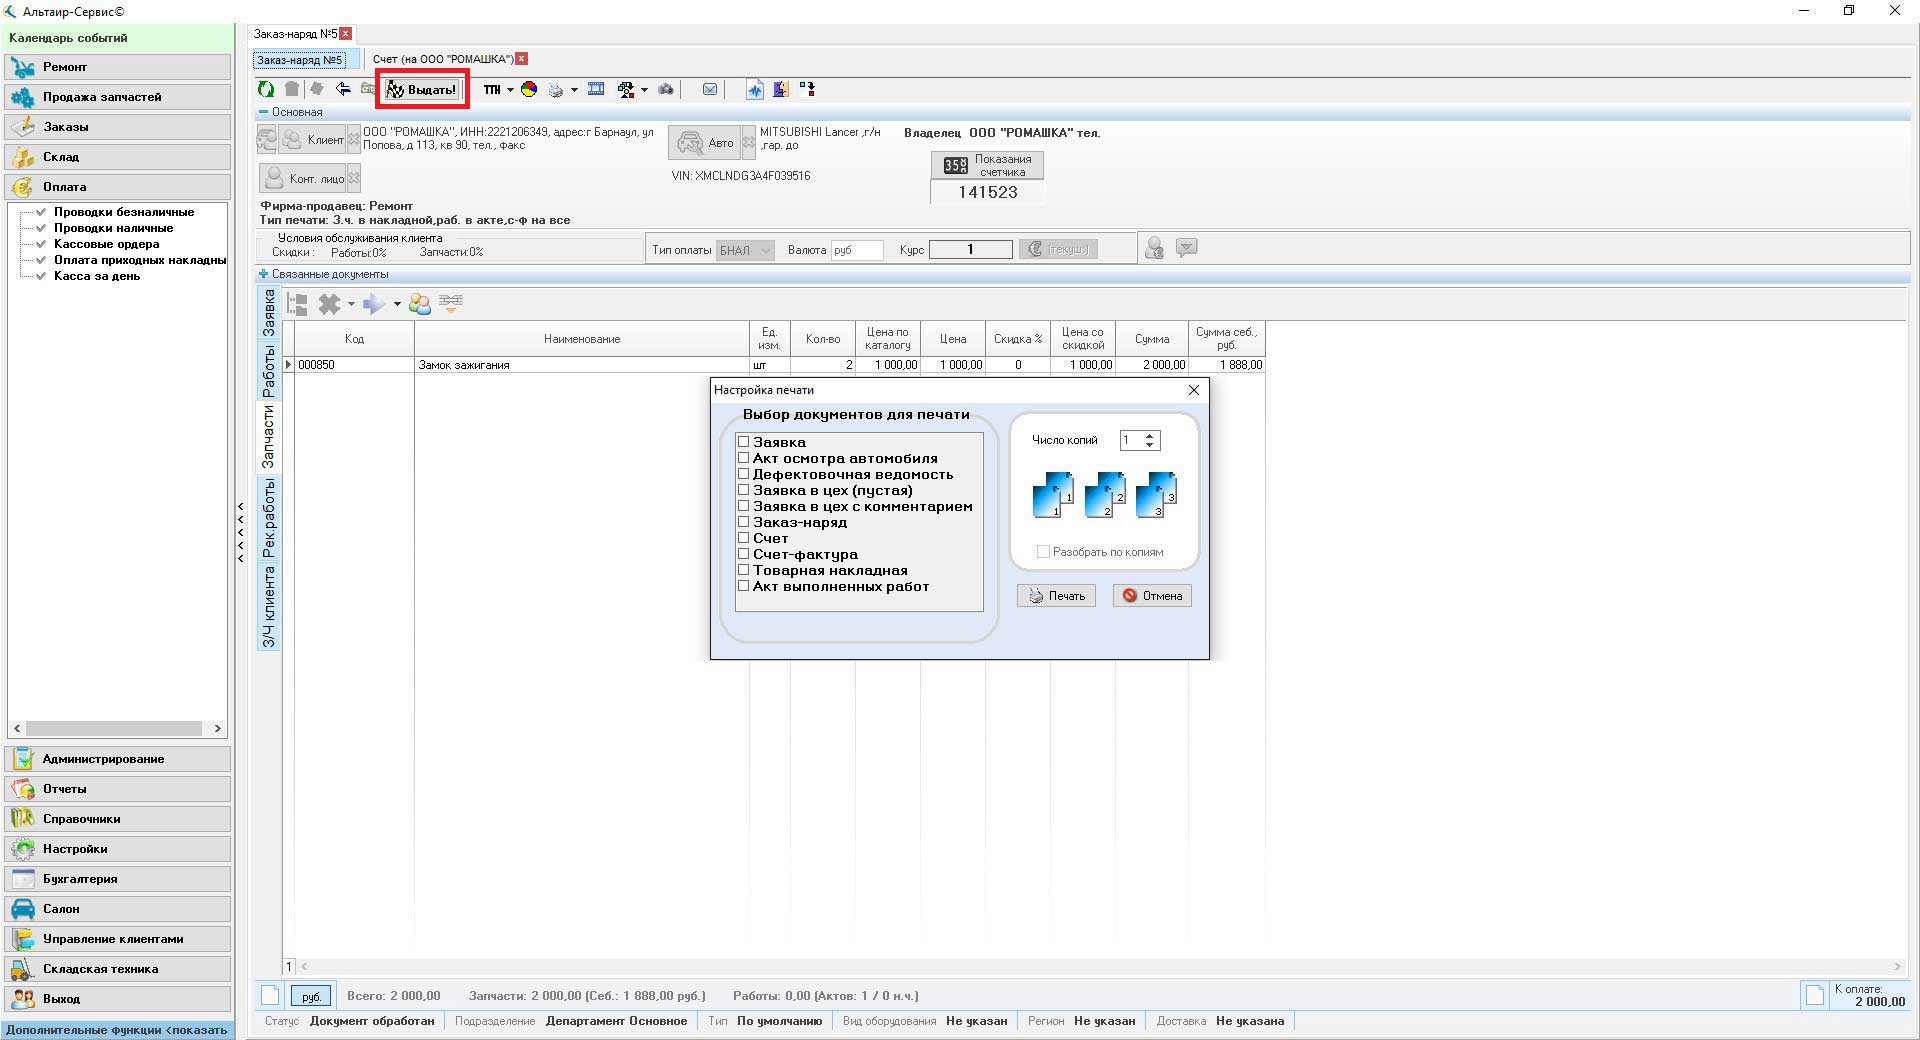Open the Заявка vertical tab
The height and width of the screenshot is (1040, 1920).
269,313
